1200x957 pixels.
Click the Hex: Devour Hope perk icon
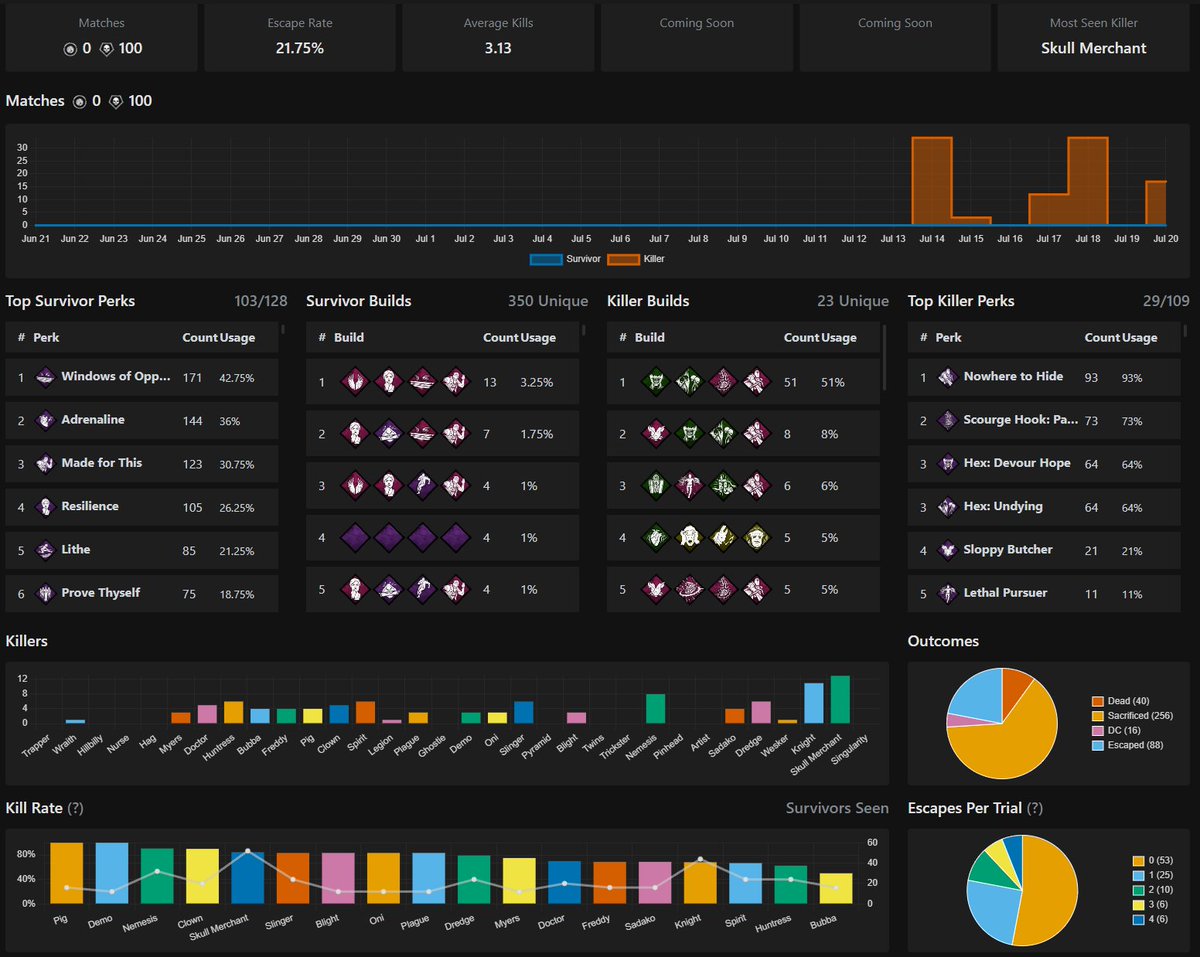tap(947, 463)
